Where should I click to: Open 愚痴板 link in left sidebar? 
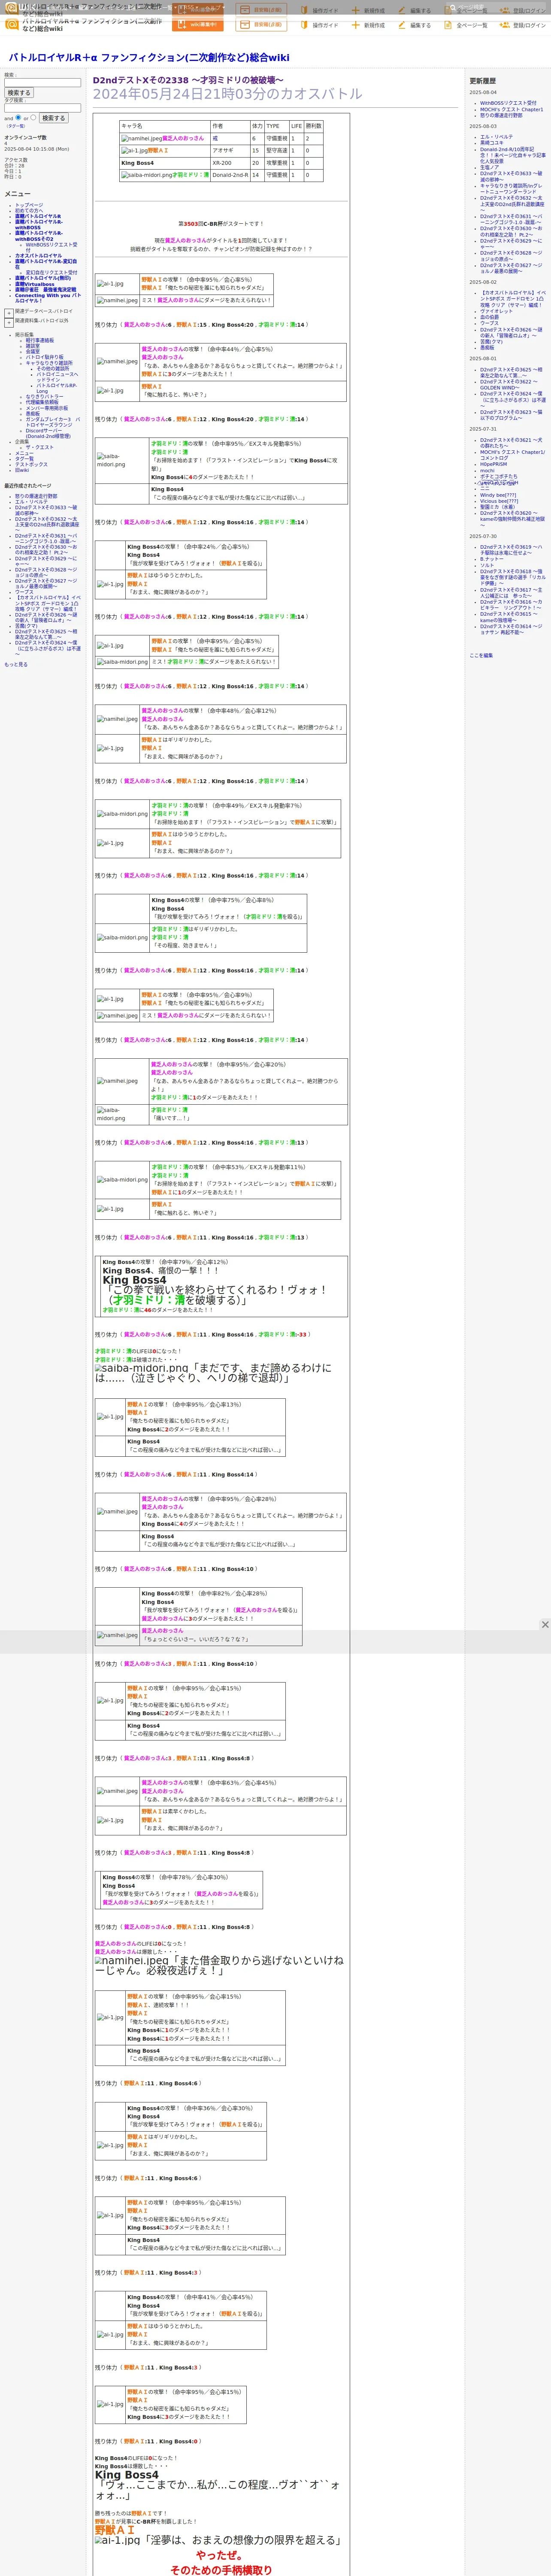click(33, 414)
